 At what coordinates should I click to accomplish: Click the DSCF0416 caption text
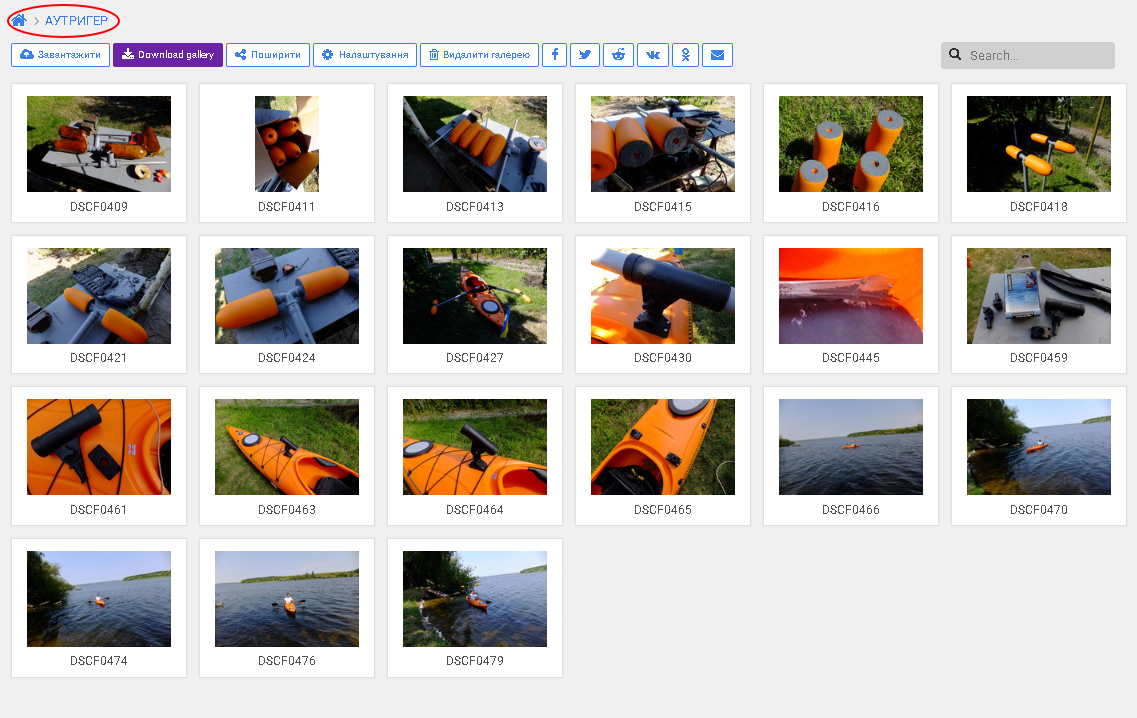pos(851,207)
